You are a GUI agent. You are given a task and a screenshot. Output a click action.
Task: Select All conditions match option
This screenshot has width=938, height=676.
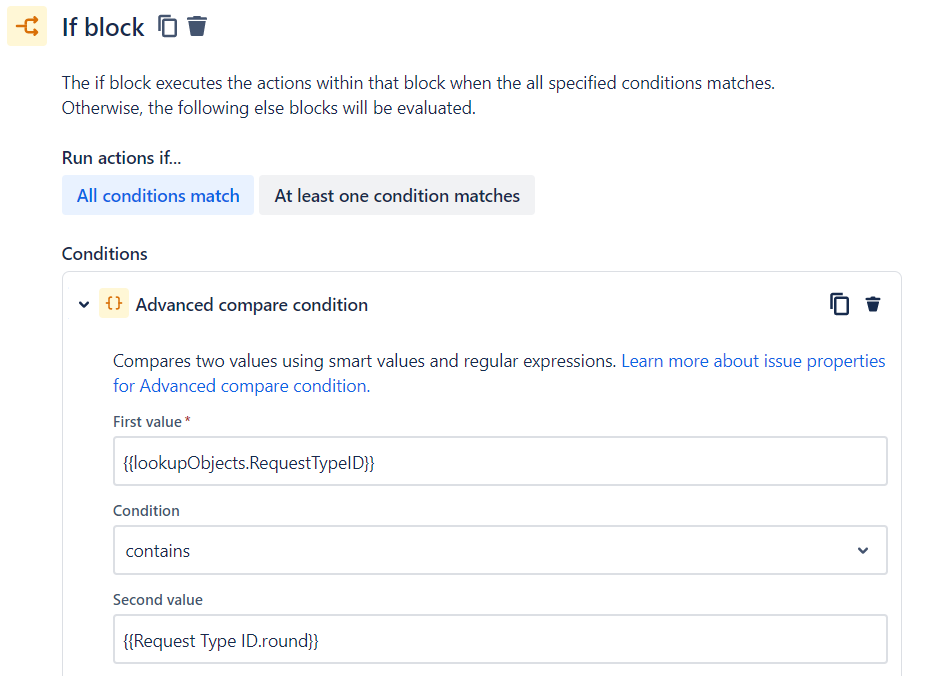click(x=158, y=195)
